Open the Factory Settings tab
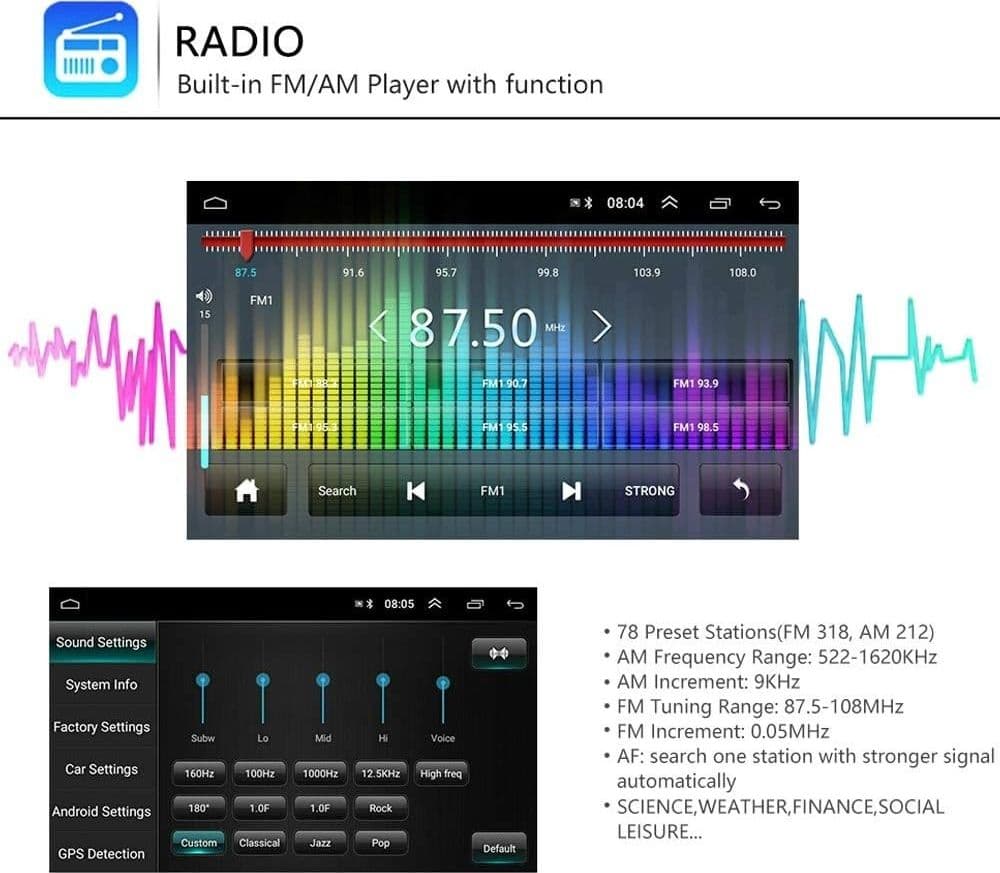 102,727
